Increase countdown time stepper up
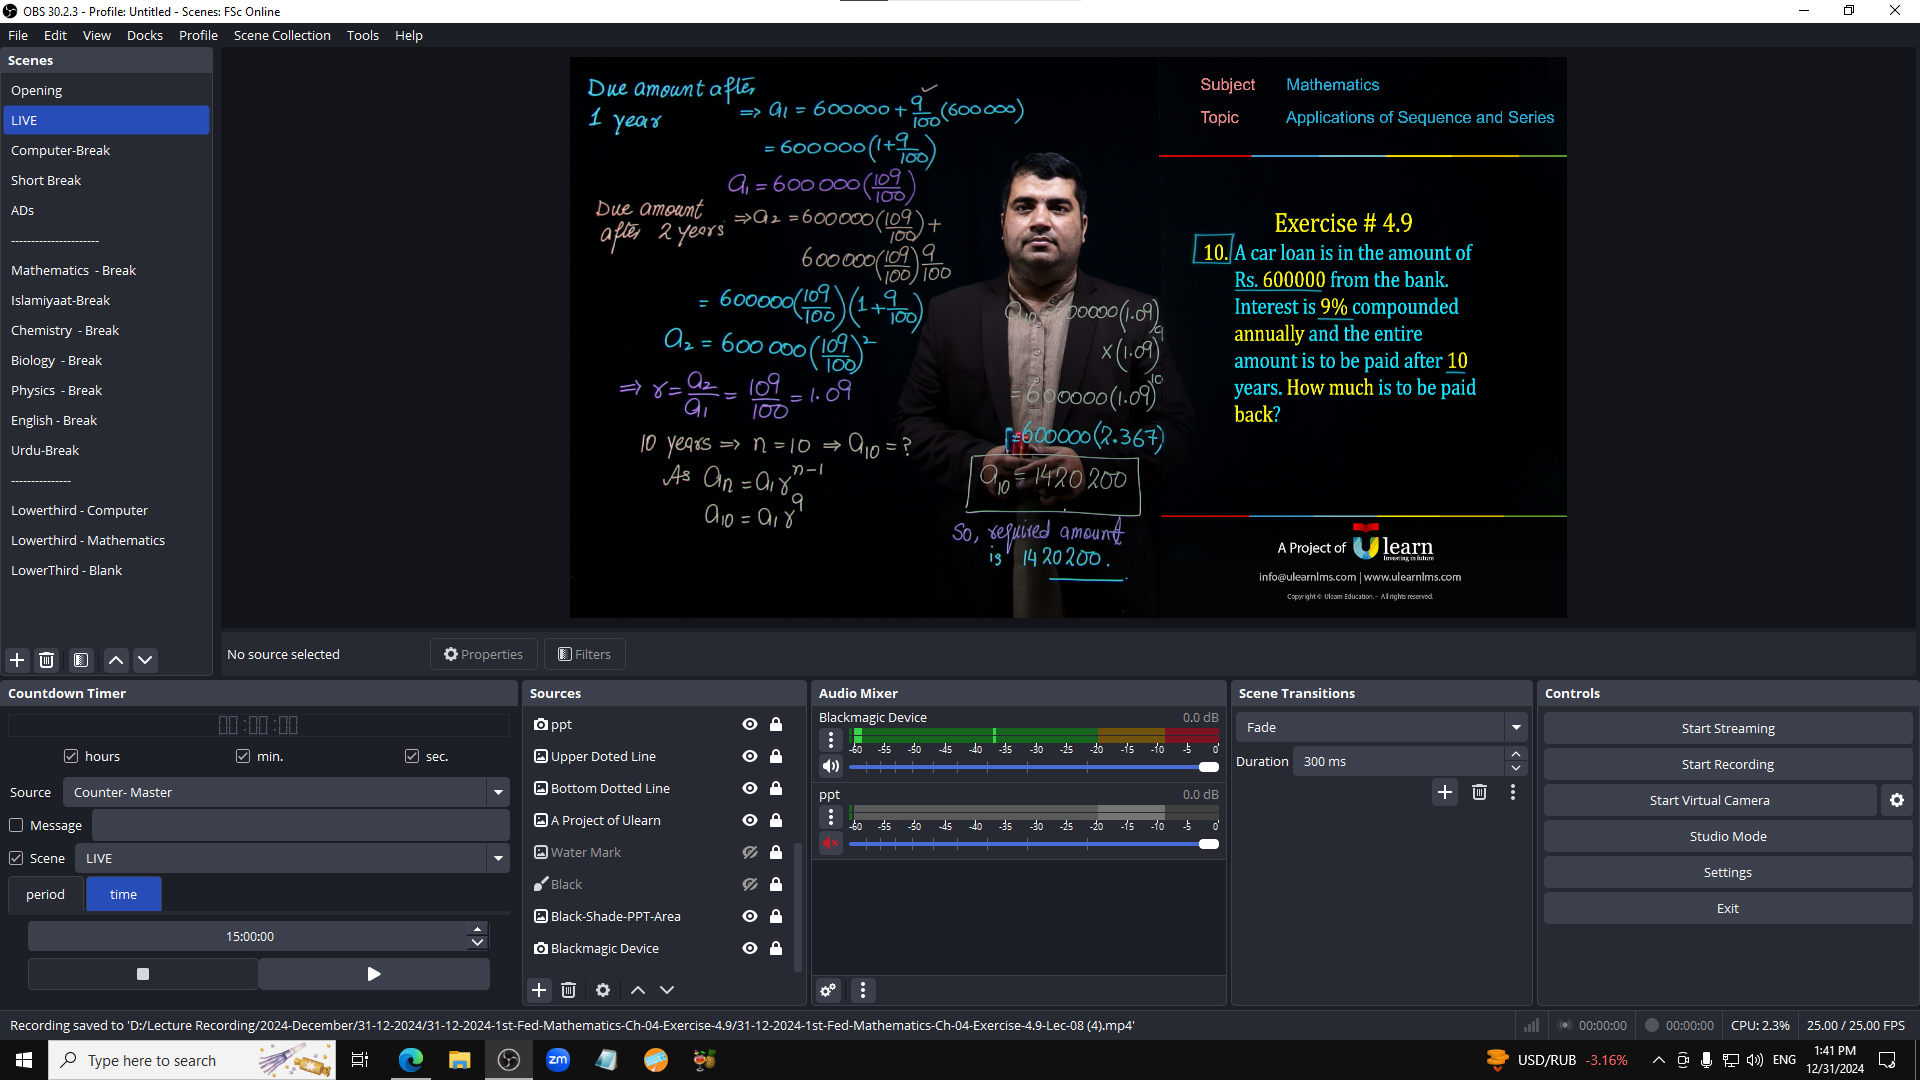 point(478,929)
